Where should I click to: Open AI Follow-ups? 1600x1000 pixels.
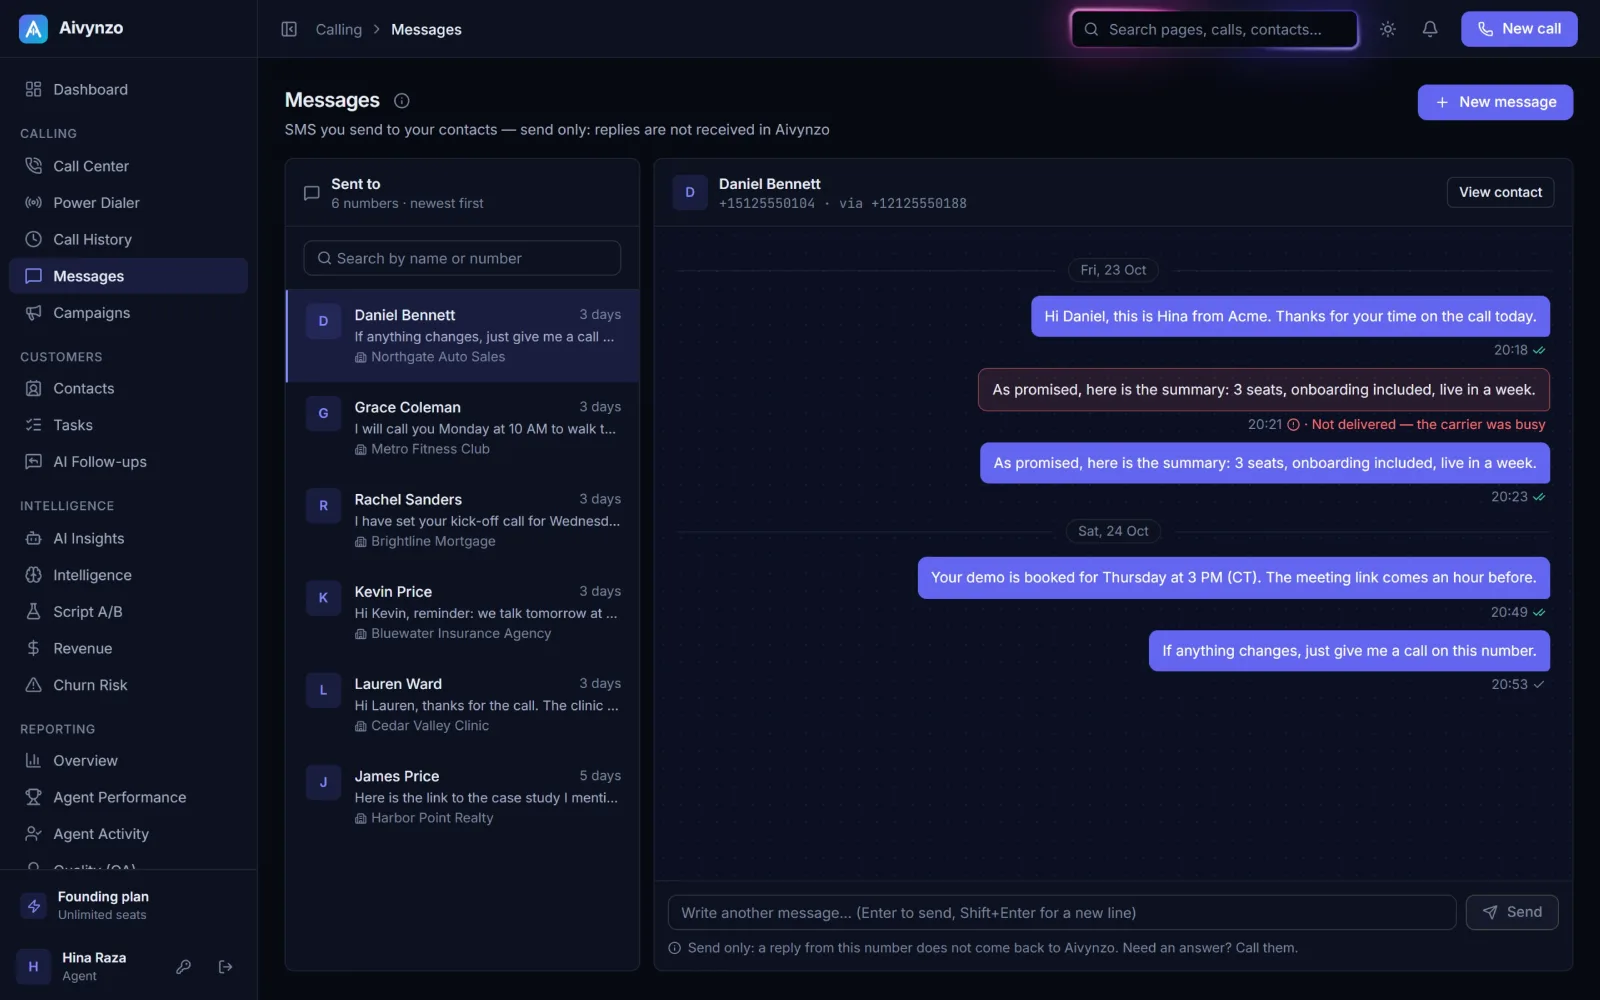128,462
